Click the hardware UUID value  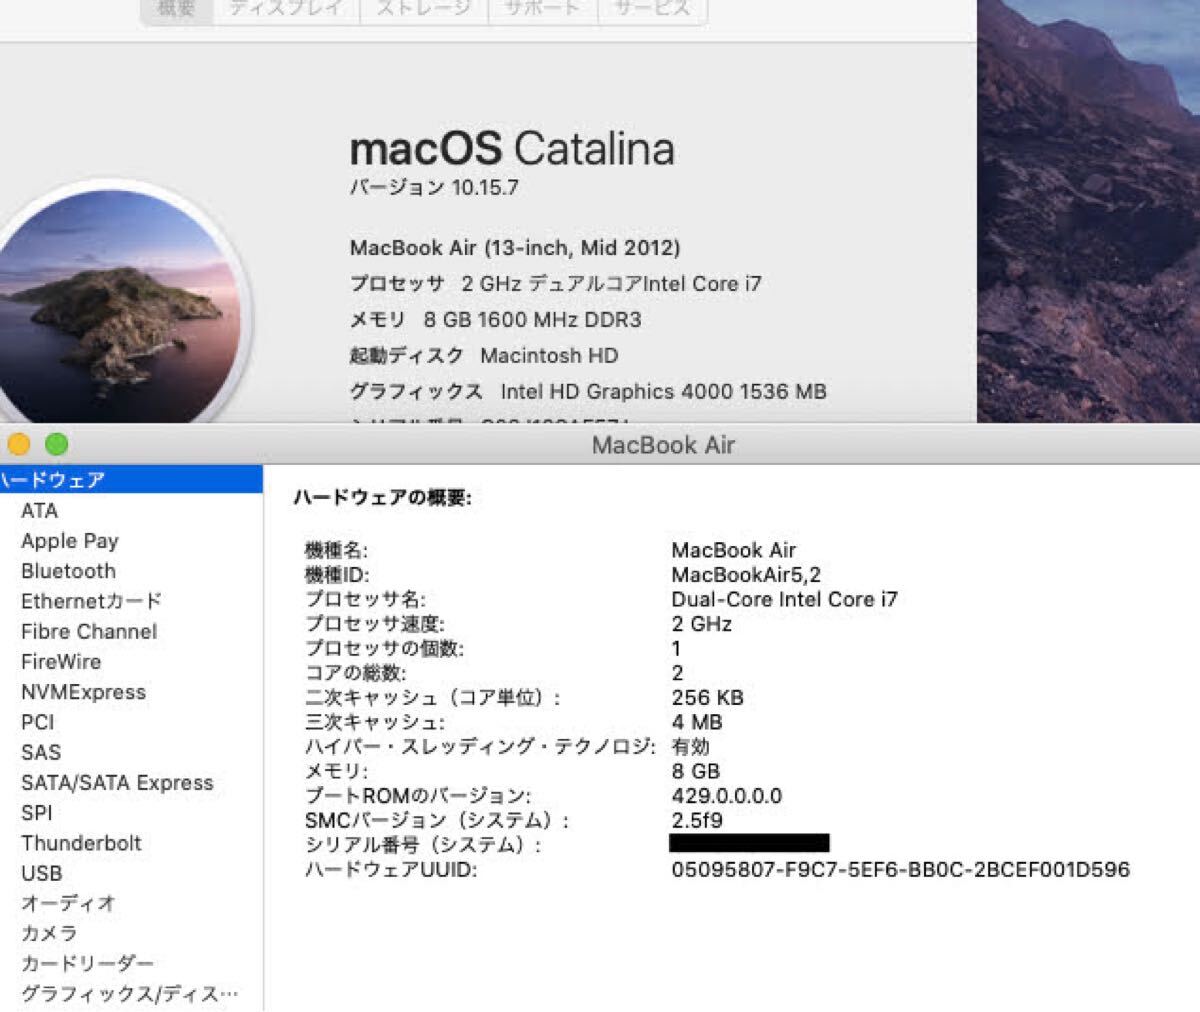coord(901,870)
